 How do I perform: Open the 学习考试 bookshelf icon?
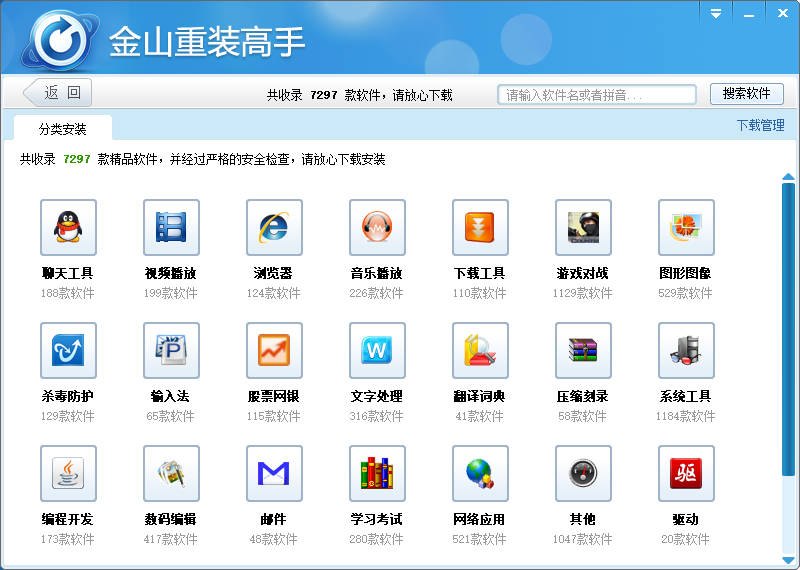(378, 474)
